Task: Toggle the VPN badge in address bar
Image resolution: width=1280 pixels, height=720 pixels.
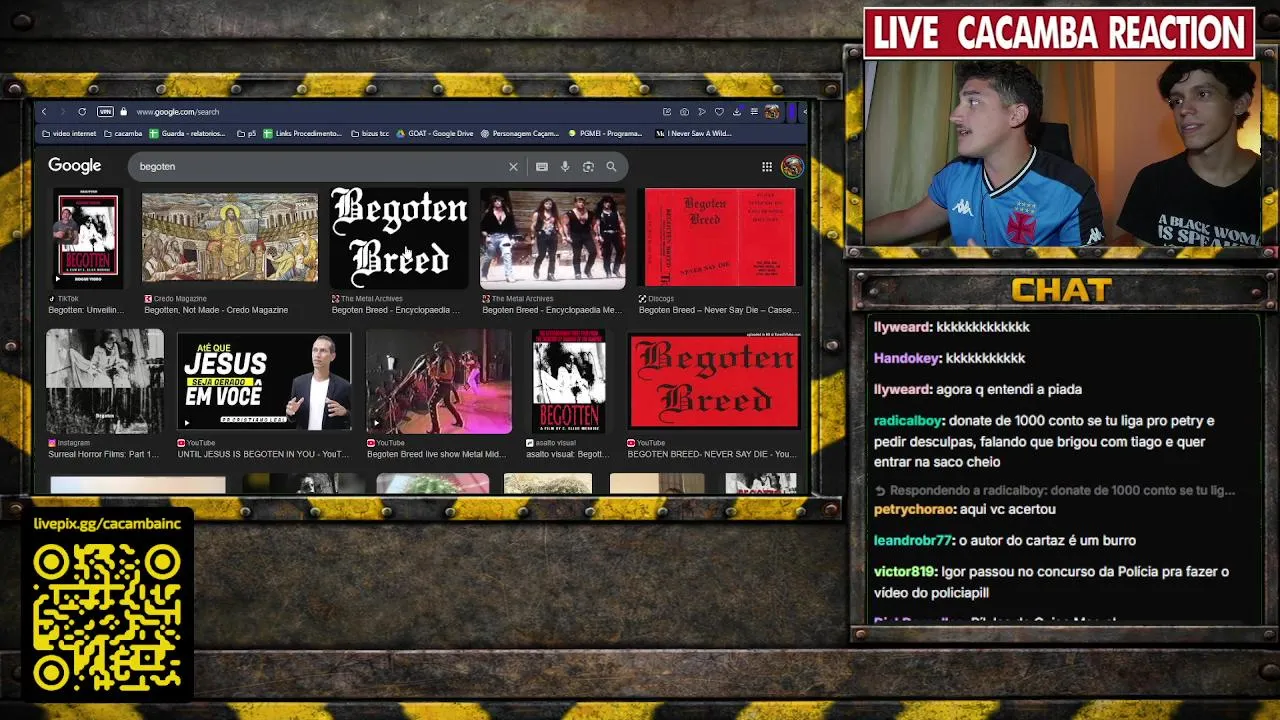Action: (105, 112)
